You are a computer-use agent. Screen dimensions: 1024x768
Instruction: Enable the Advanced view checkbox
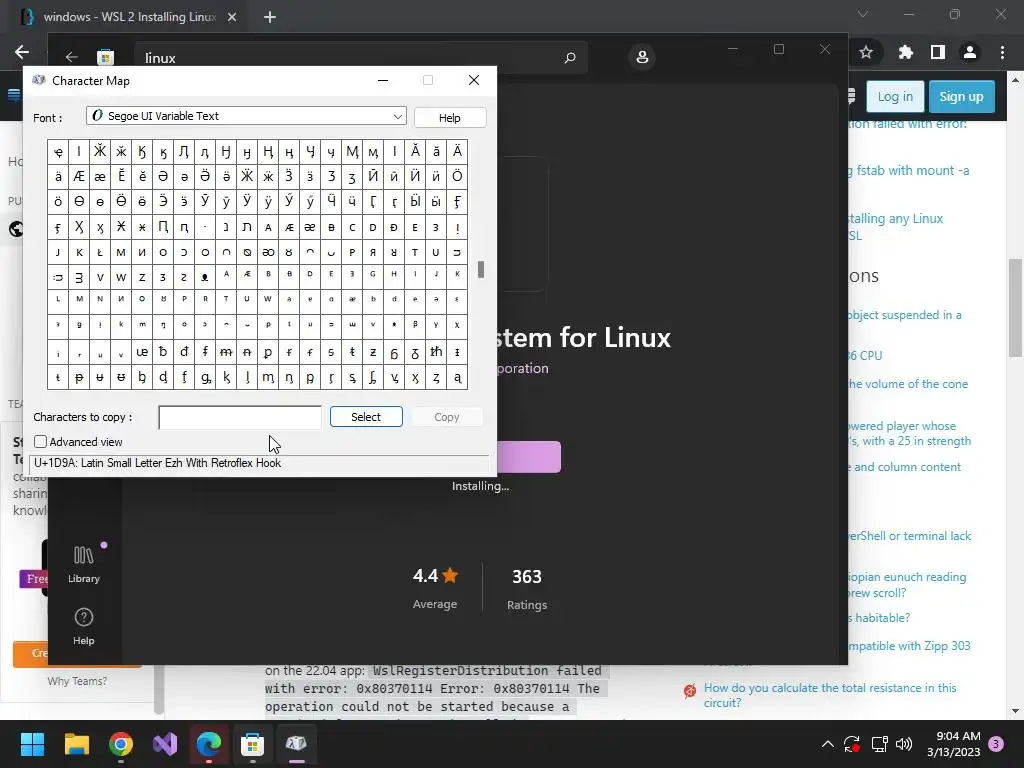40,442
